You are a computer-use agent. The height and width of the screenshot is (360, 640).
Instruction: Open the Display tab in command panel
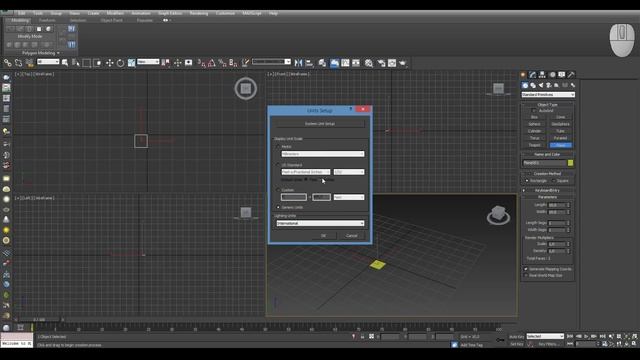562,75
